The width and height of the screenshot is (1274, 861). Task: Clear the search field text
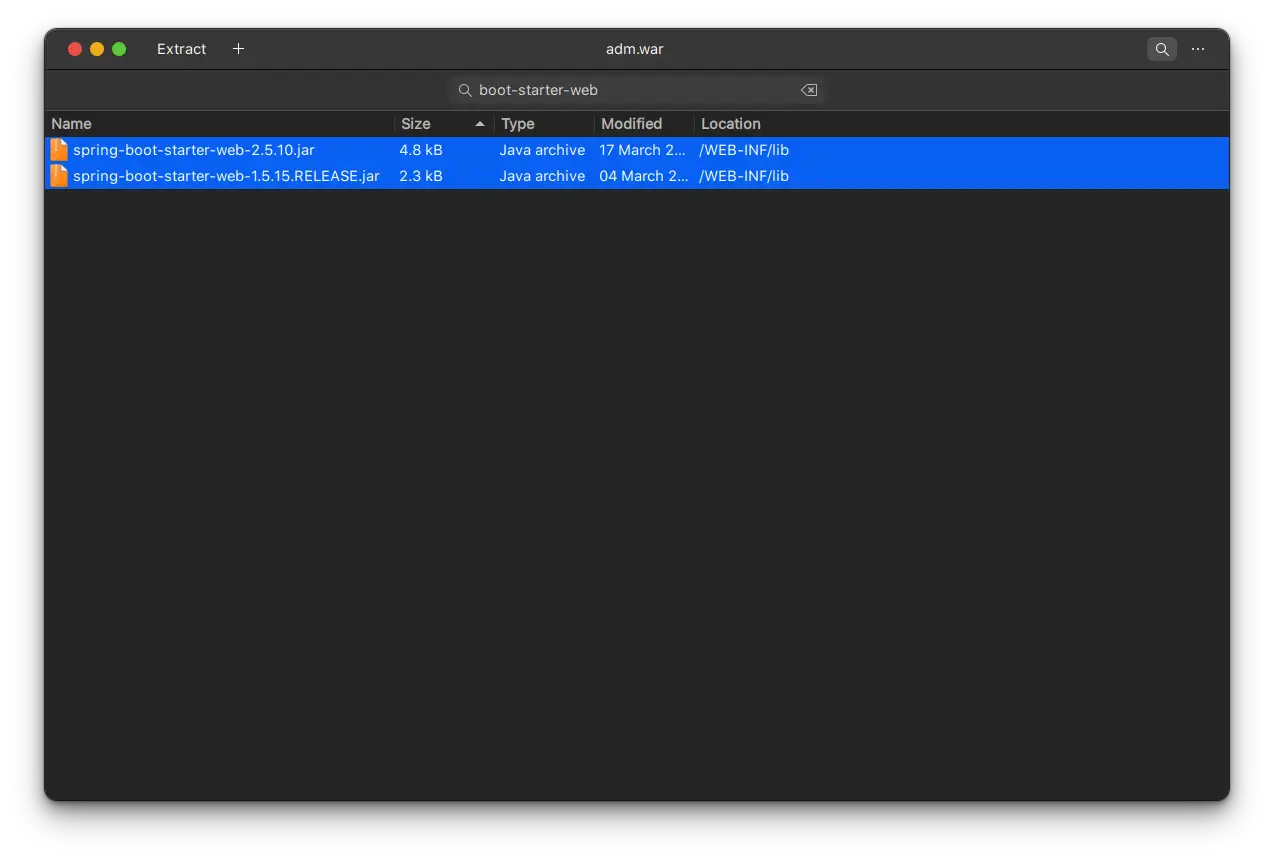[x=809, y=90]
